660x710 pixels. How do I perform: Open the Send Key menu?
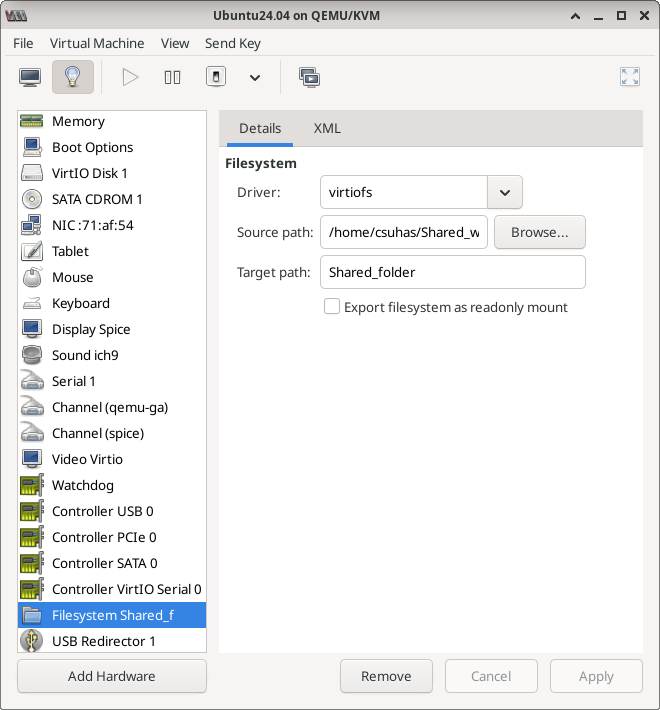pyautogui.click(x=232, y=43)
